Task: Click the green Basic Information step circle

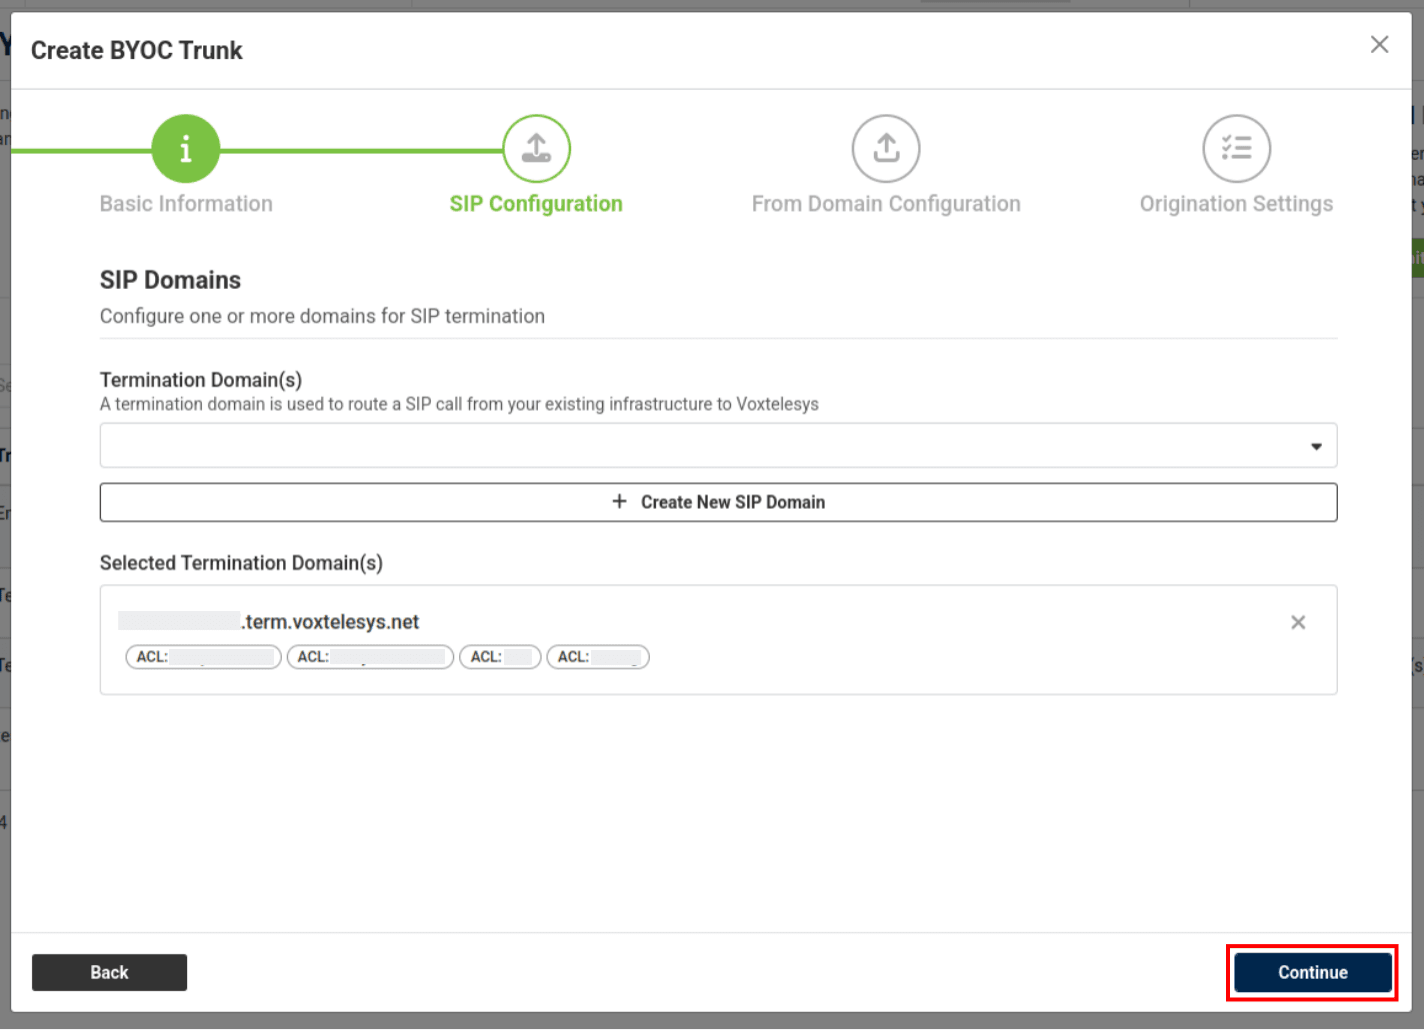Action: point(185,149)
